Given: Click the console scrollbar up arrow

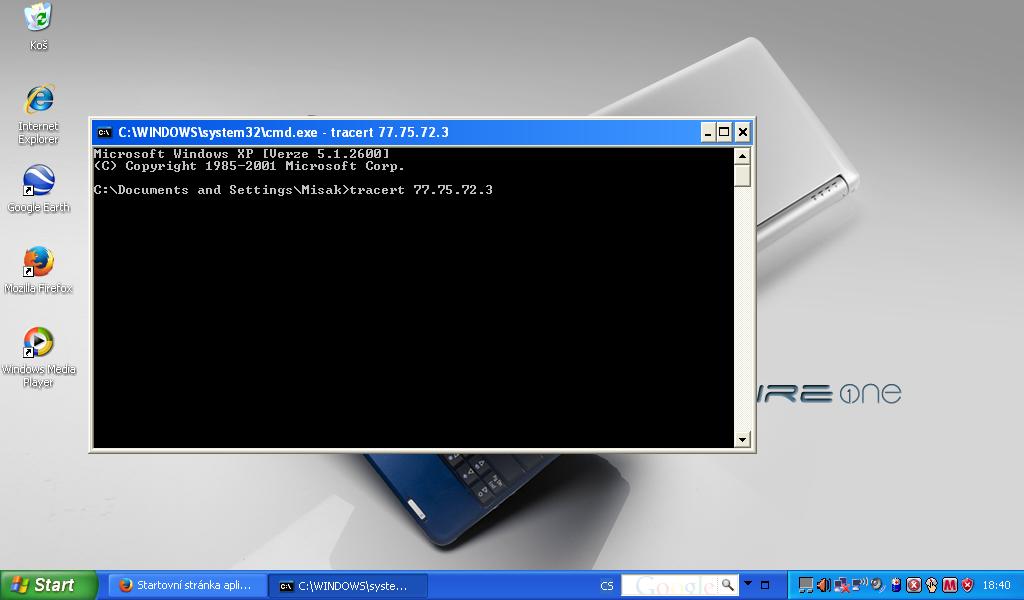Looking at the screenshot, I should point(742,156).
